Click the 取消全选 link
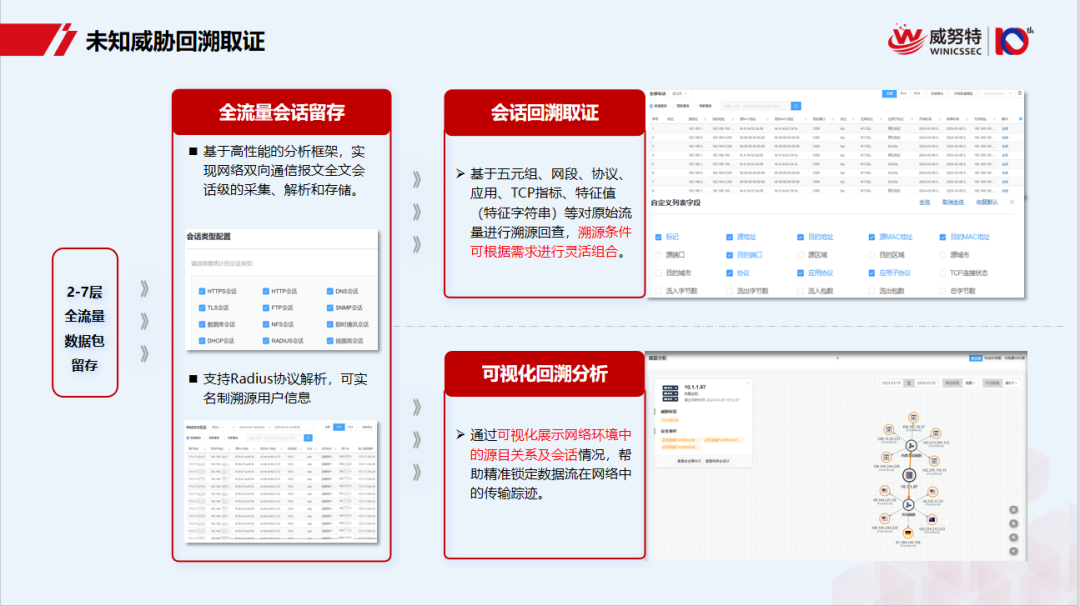The width and height of the screenshot is (1080, 606). coord(953,202)
